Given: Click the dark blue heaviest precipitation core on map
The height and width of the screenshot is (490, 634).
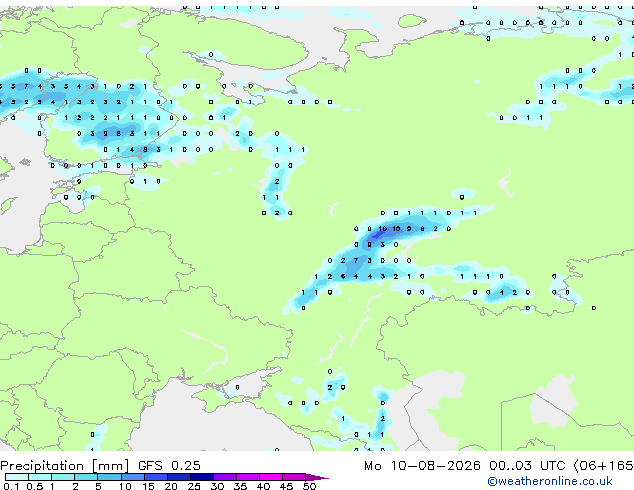Looking at the screenshot, I should 378,234.
